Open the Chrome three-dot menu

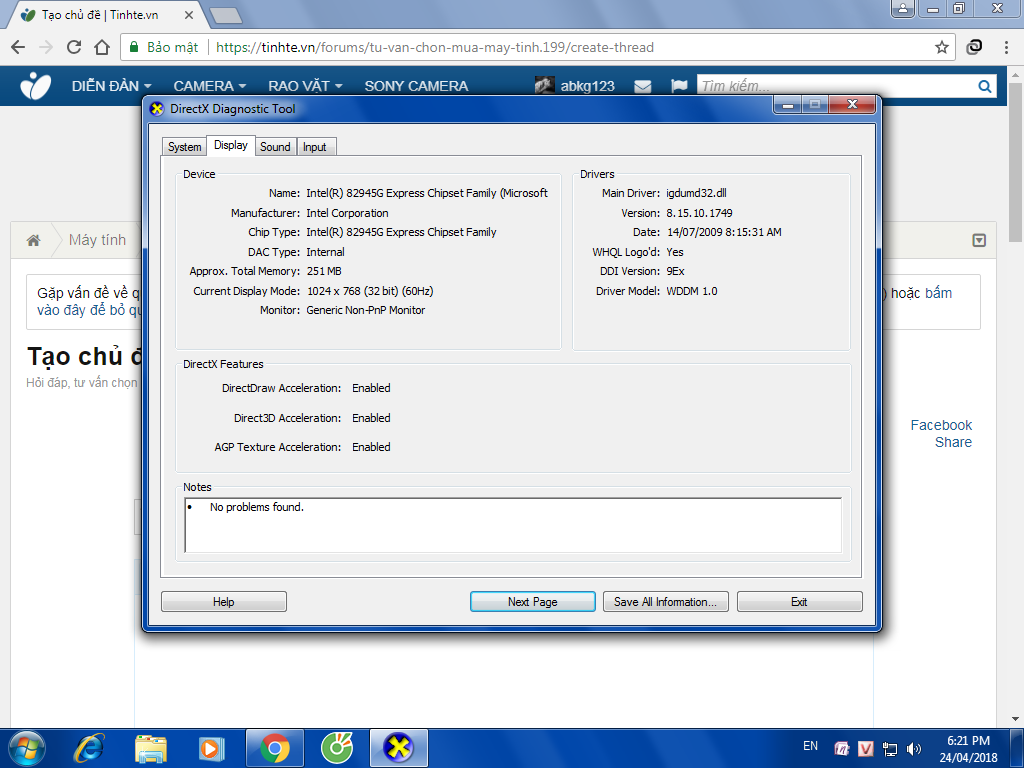click(1006, 47)
